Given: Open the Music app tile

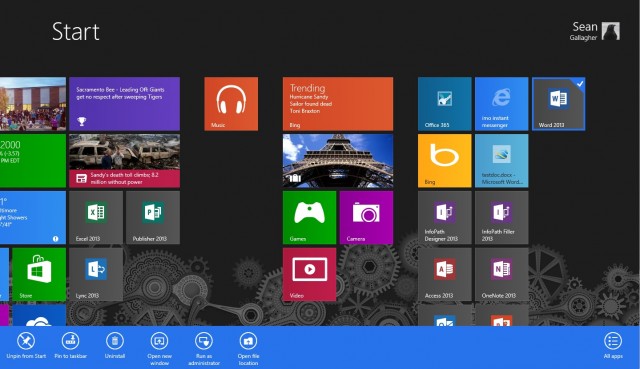Looking at the screenshot, I should pos(231,104).
